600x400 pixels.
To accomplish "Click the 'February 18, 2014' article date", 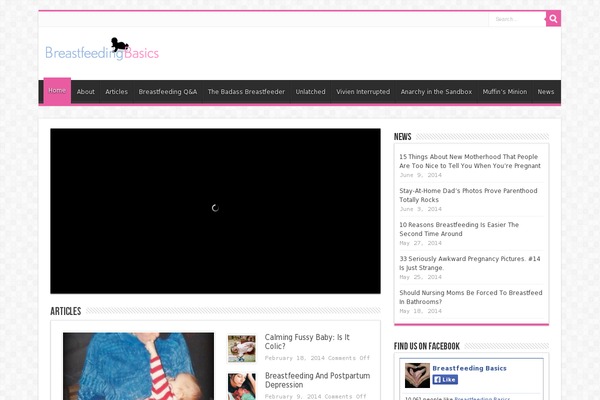I will tap(295, 358).
